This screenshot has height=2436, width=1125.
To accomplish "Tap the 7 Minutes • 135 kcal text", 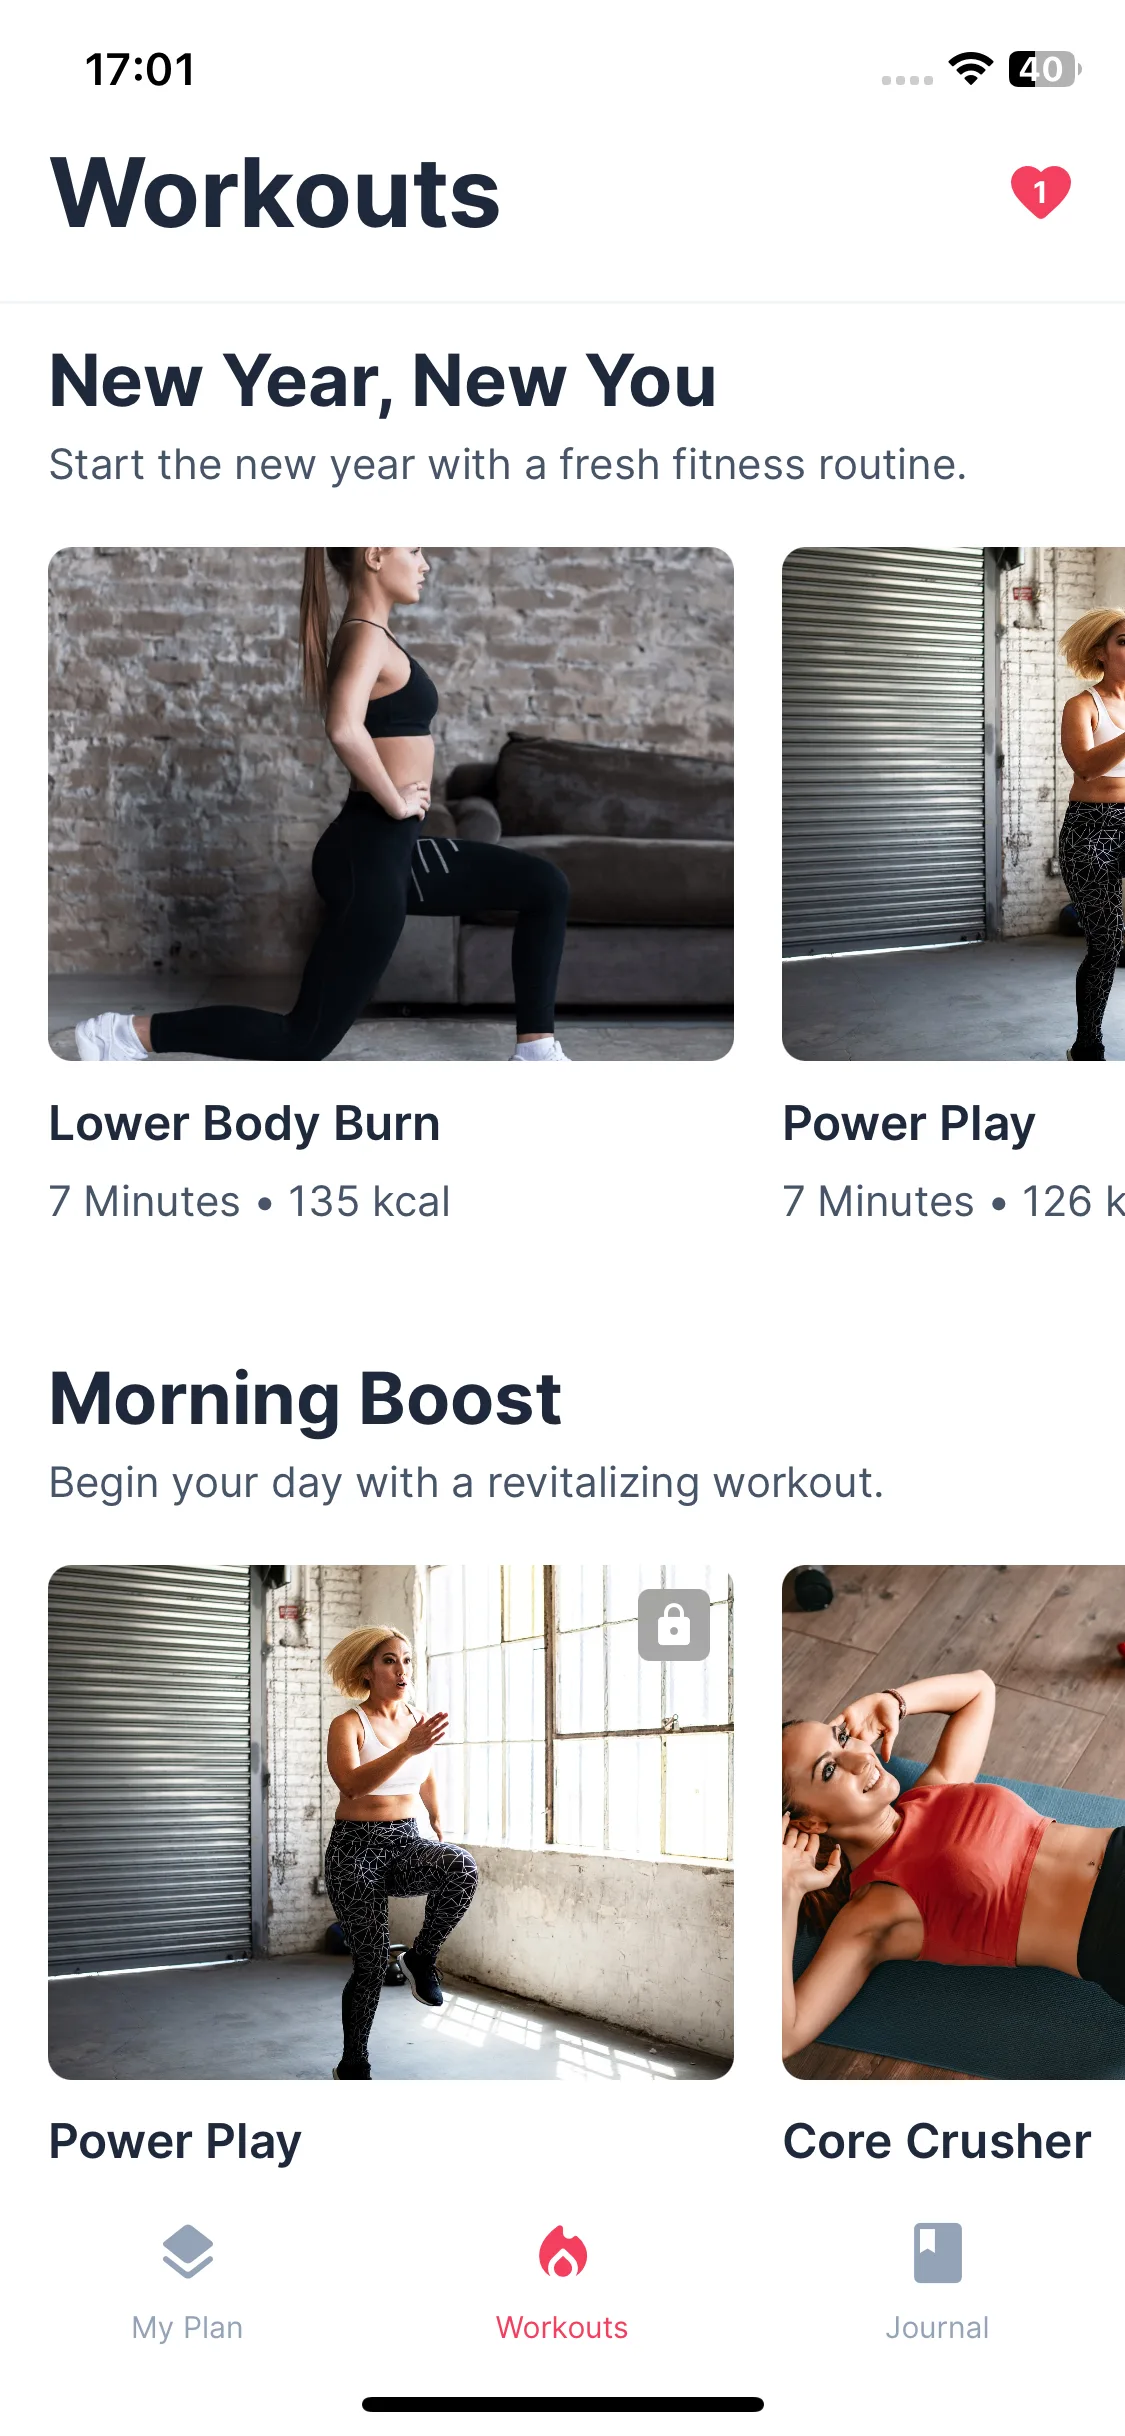I will point(250,1201).
